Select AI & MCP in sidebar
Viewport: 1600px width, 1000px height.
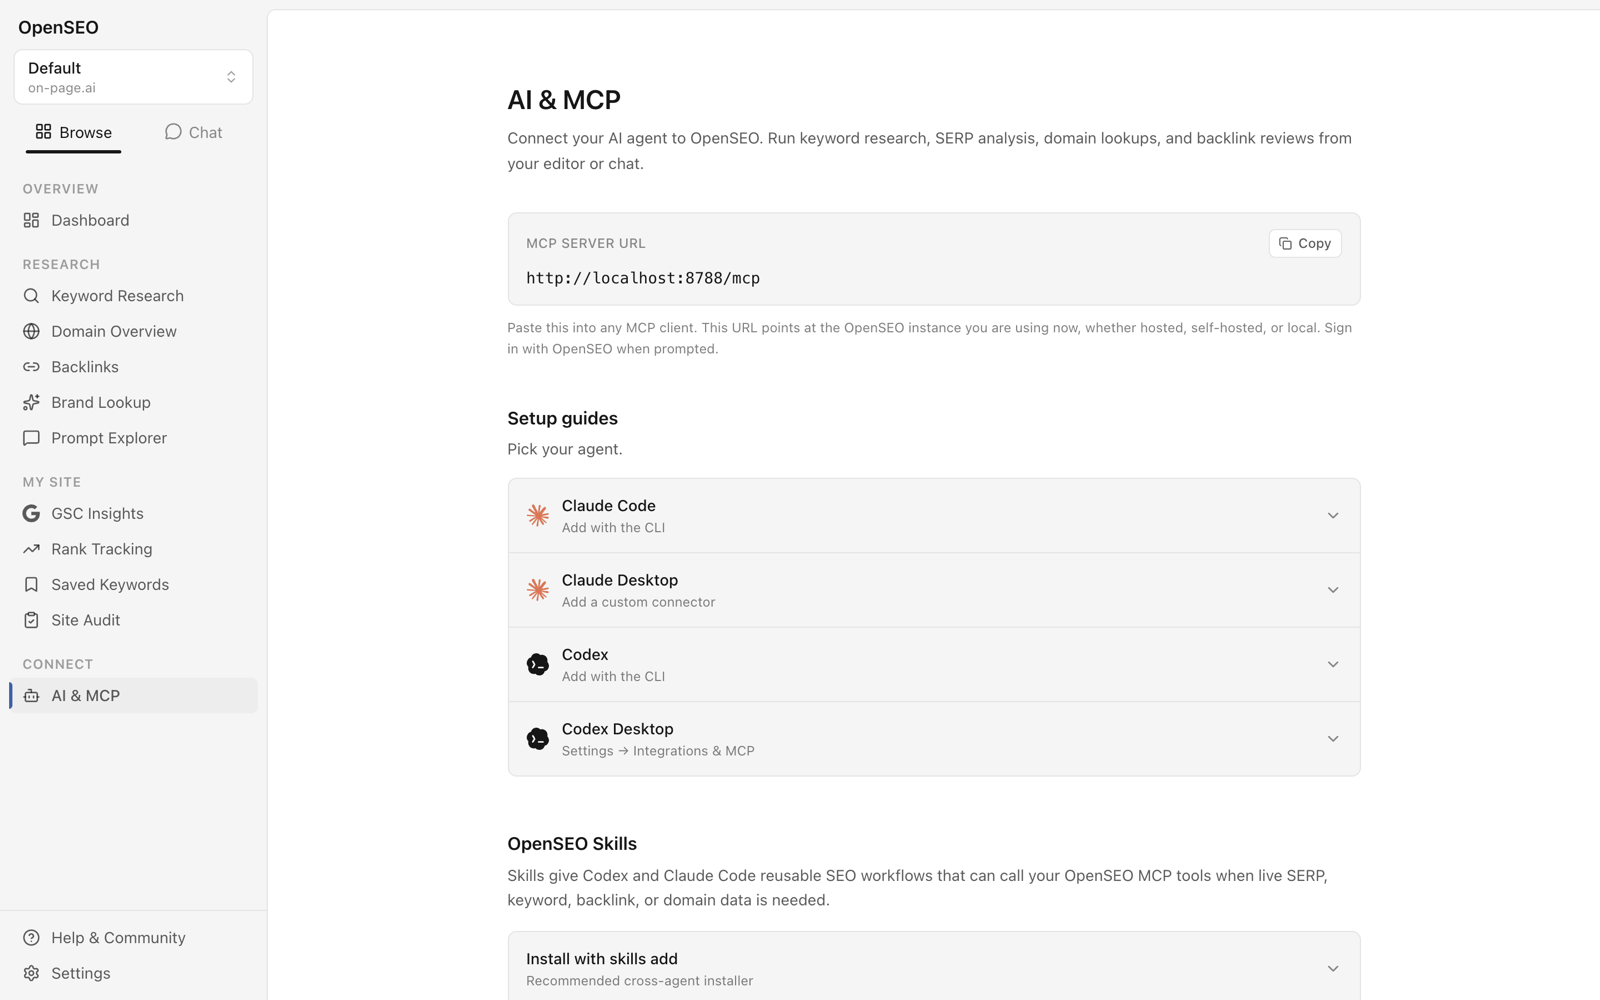(134, 696)
